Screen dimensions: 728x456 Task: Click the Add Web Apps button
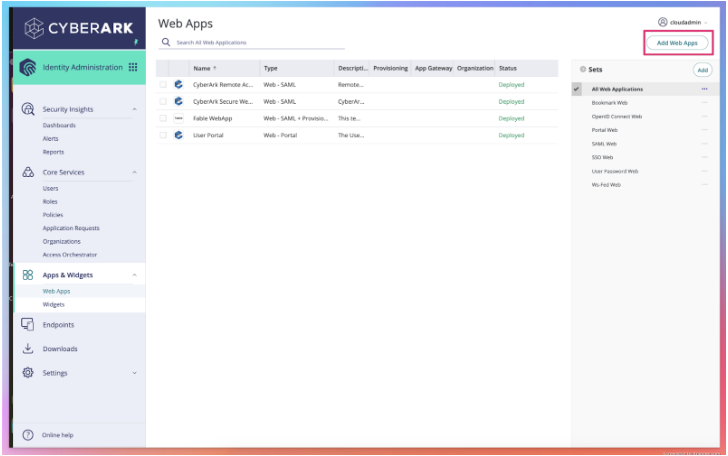[677, 43]
